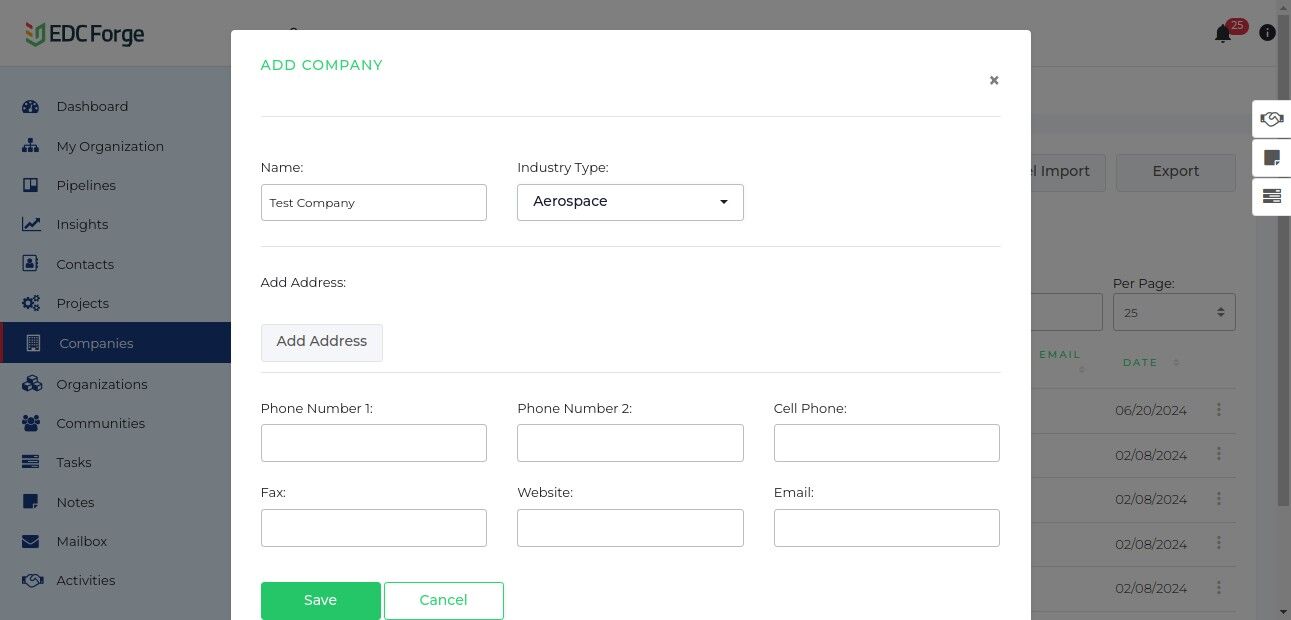
Task: Open the Per Page selector
Action: point(1174,312)
